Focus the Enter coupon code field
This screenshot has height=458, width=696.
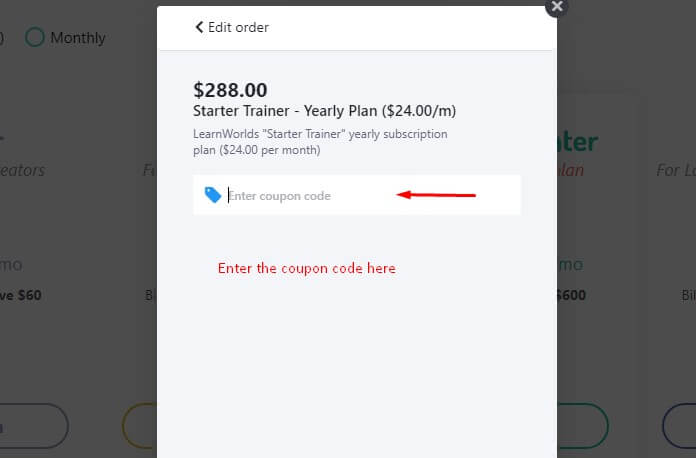pos(357,195)
